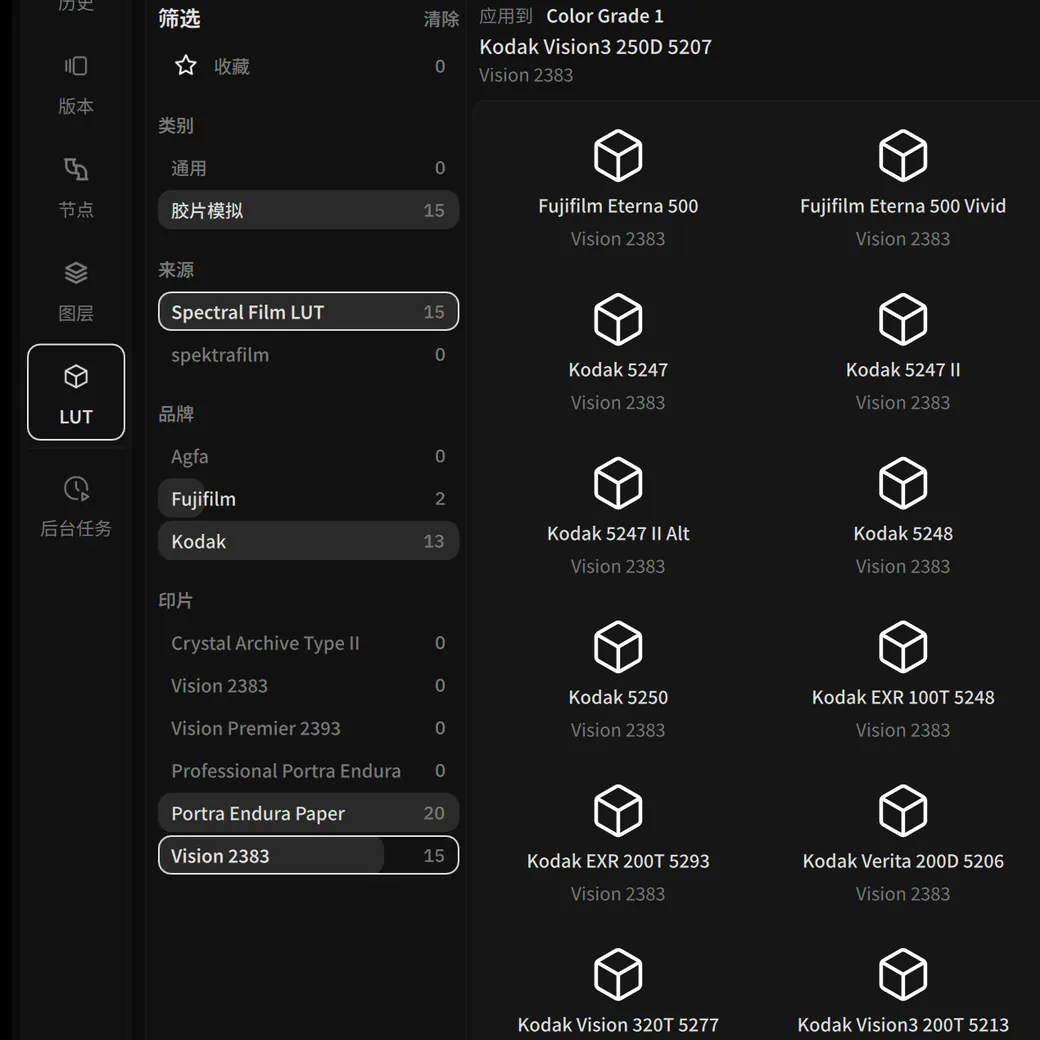The height and width of the screenshot is (1040, 1040).
Task: Click the Kodak 5250 cube icon
Action: pyautogui.click(x=618, y=647)
